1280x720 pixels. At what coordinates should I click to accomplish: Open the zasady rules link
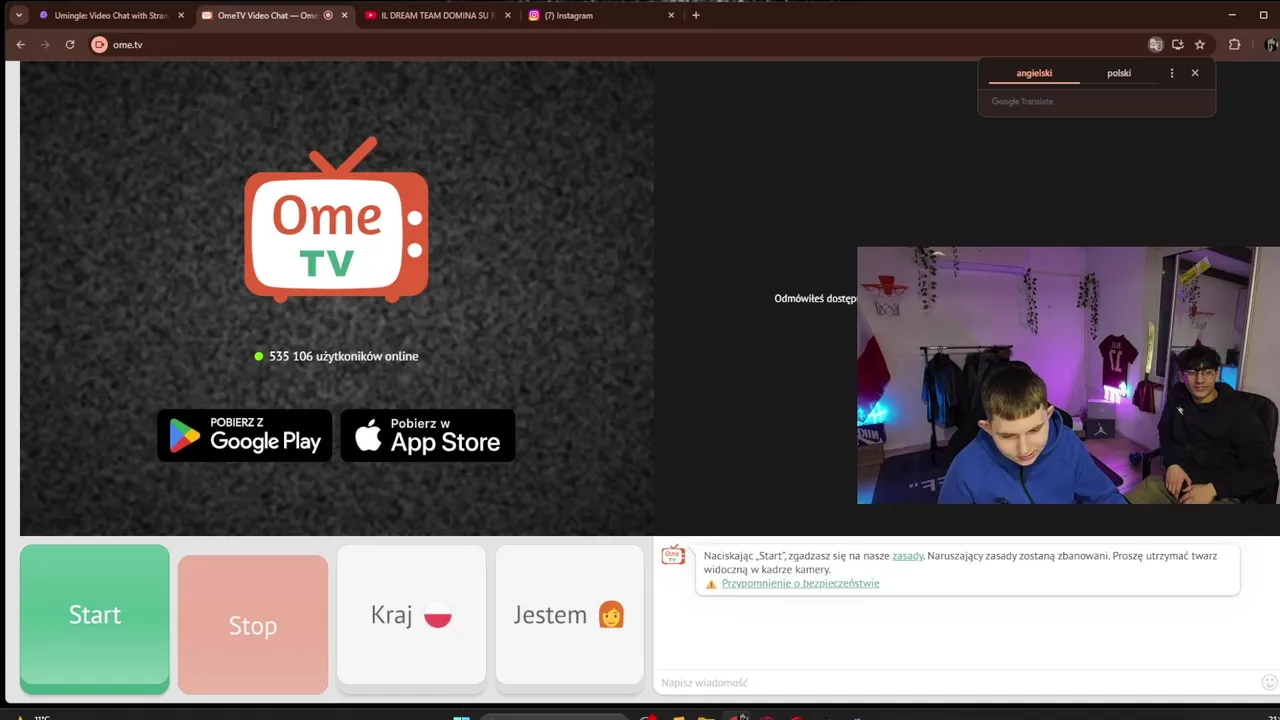[908, 556]
